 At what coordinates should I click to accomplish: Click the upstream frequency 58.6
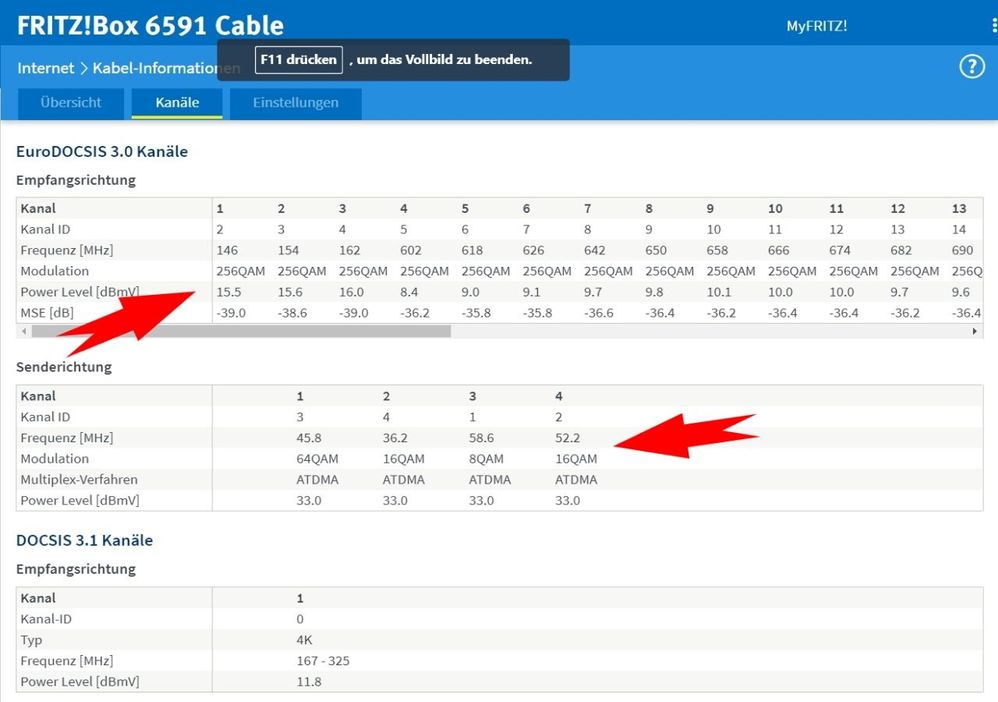tap(481, 438)
